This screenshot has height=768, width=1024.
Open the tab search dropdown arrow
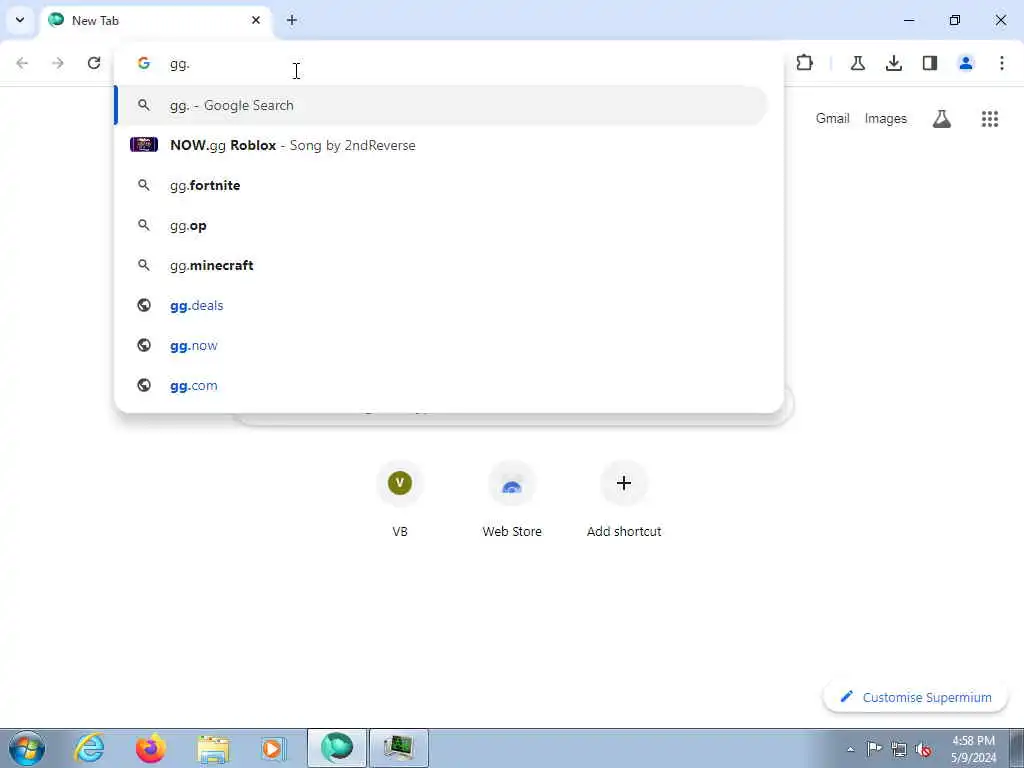pyautogui.click(x=20, y=20)
